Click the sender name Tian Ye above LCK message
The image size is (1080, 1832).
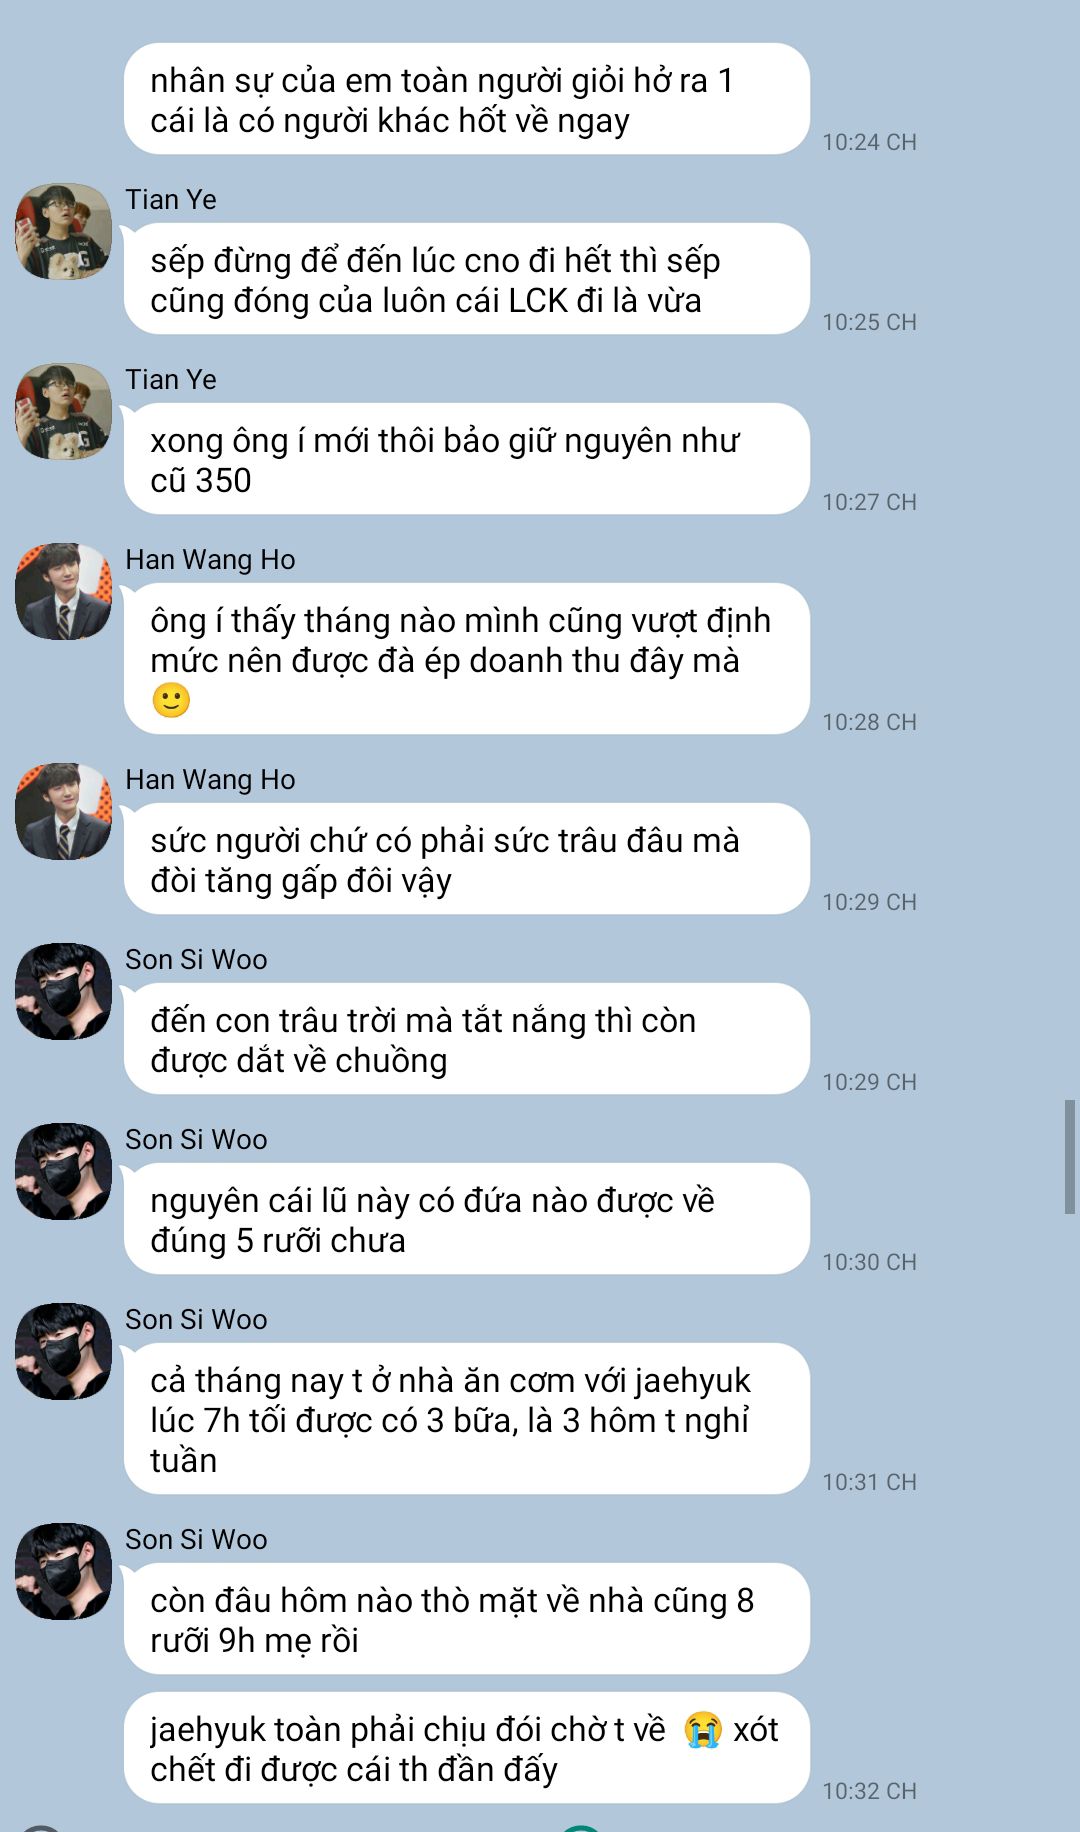pyautogui.click(x=171, y=200)
